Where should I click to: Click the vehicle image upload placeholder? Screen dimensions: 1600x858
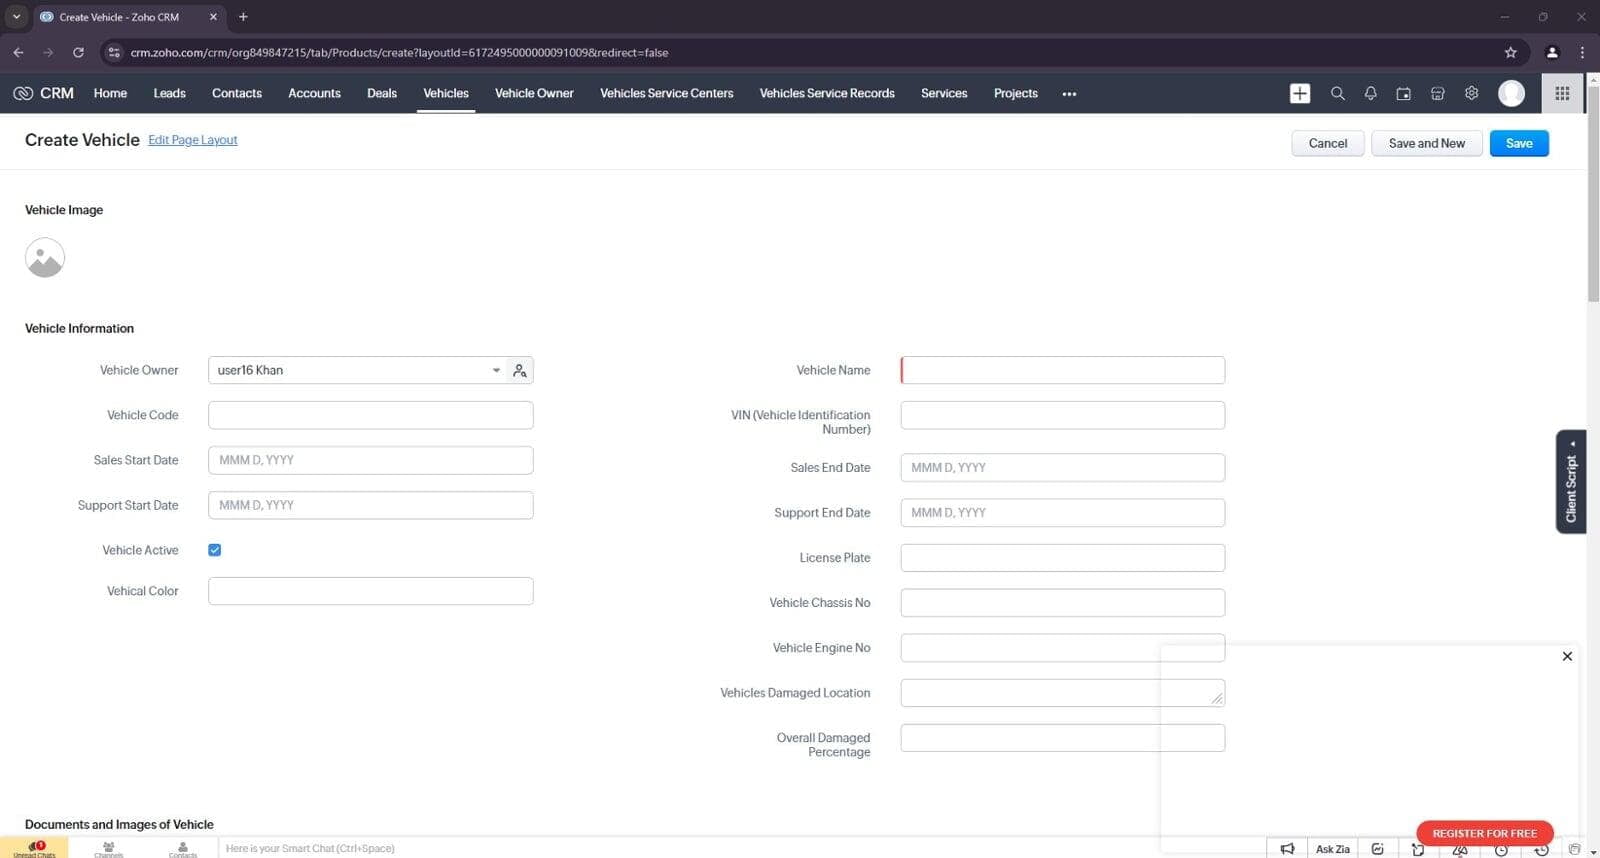click(45, 258)
